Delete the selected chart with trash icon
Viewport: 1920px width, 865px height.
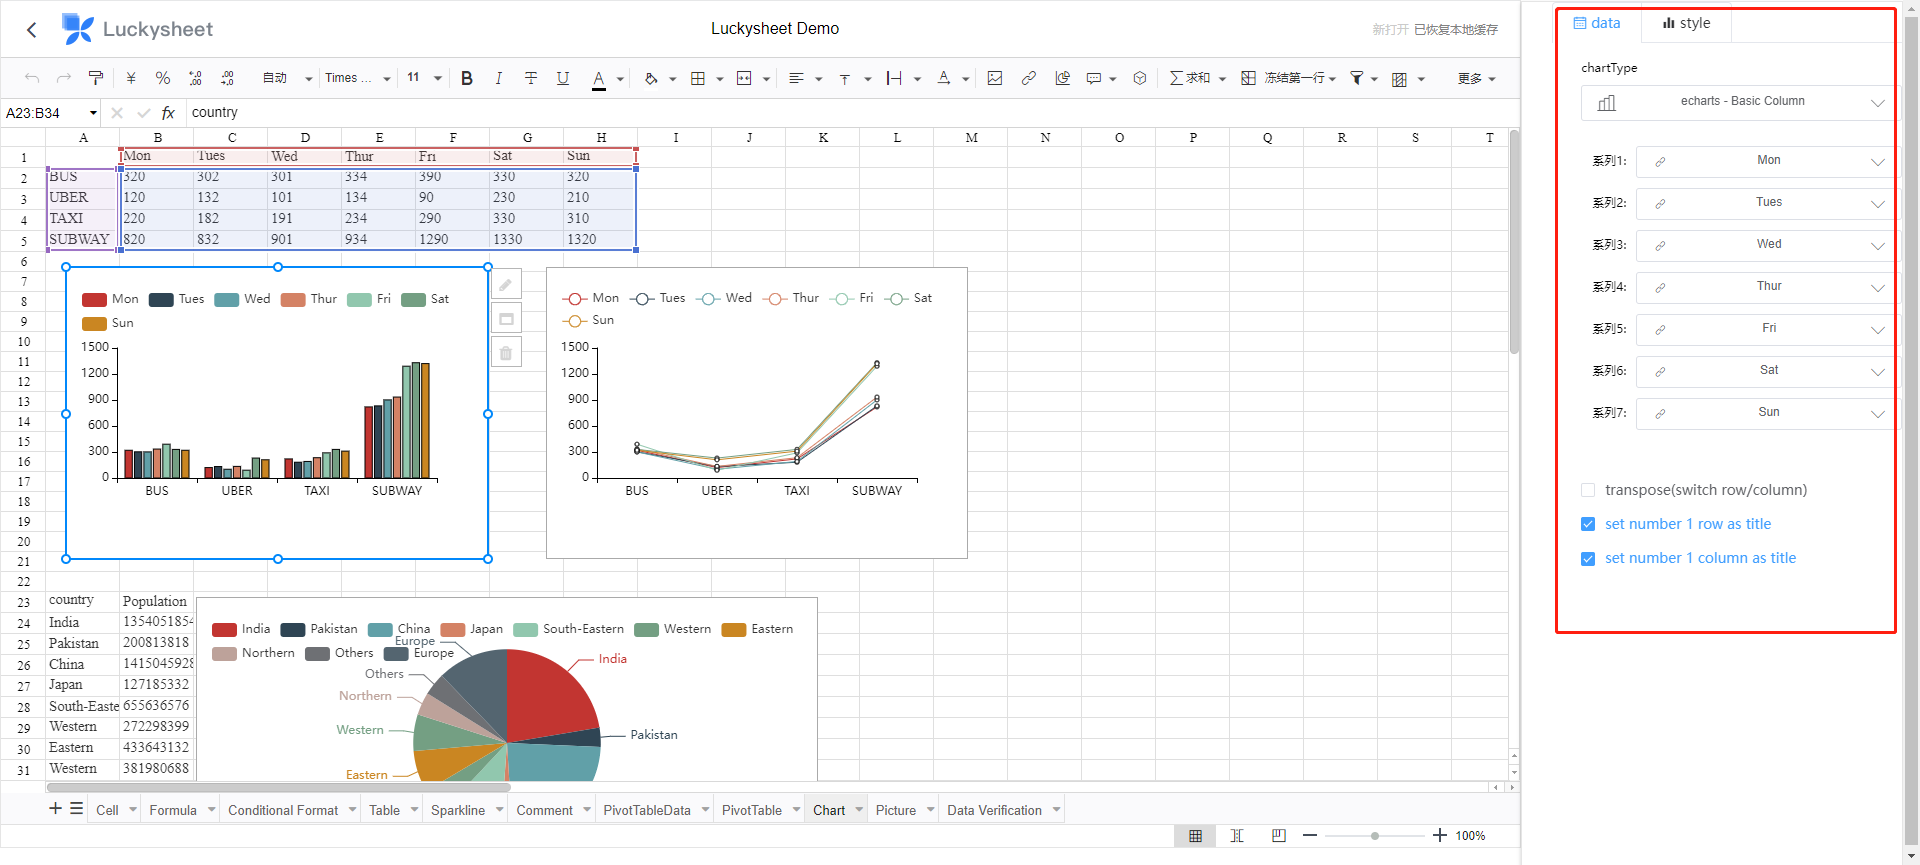click(506, 352)
